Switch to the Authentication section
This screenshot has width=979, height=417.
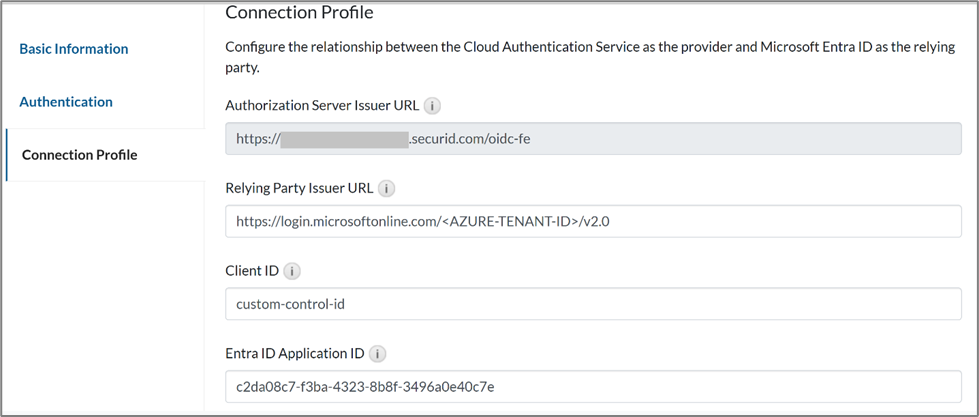[66, 102]
